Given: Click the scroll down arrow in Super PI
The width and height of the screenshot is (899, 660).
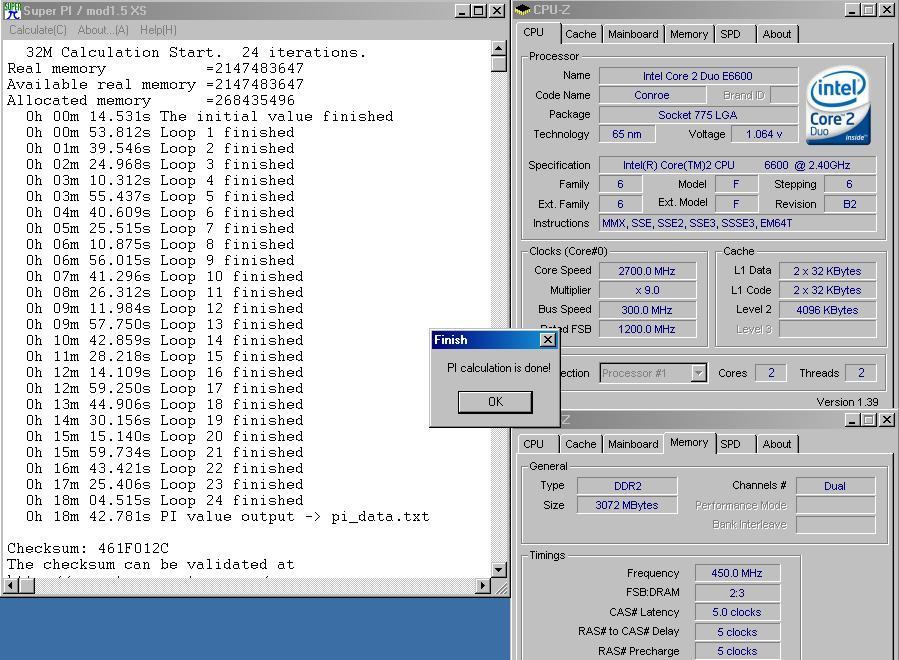Looking at the screenshot, I should (x=498, y=570).
